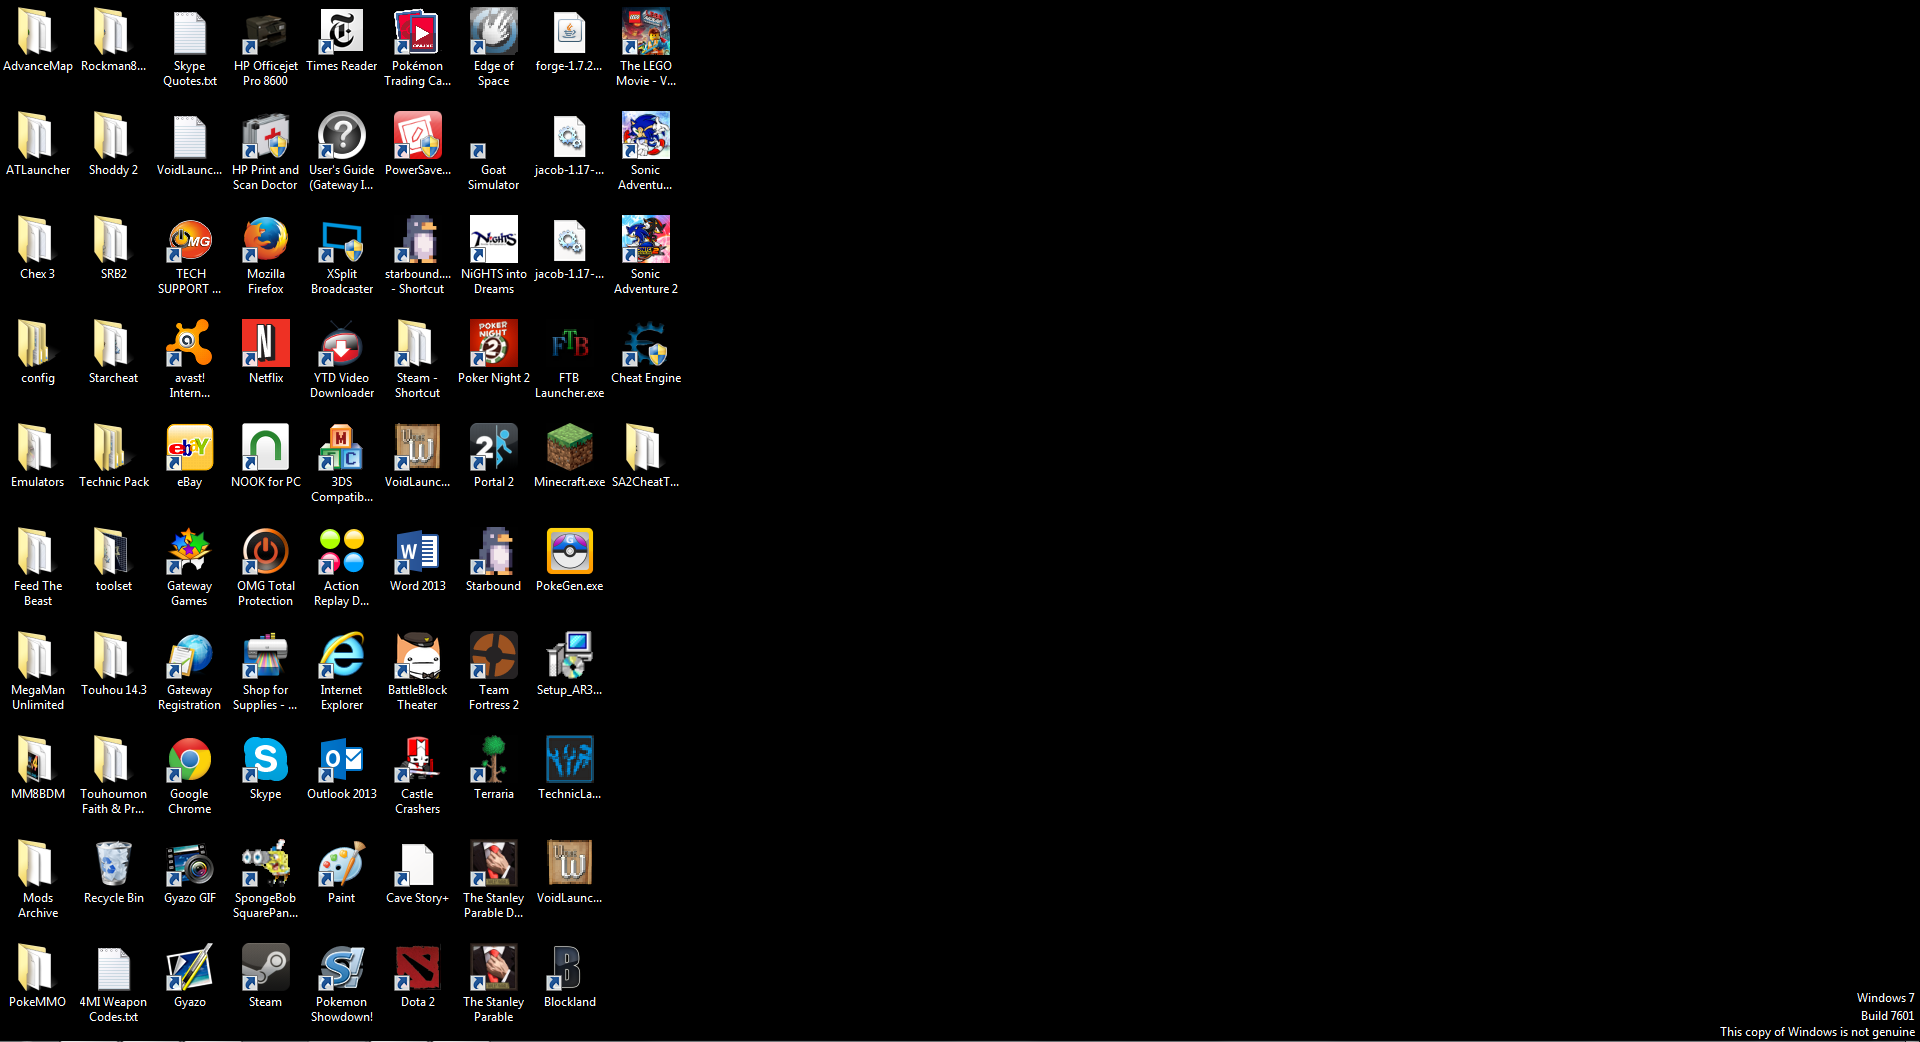Launch HP Print and Scan Doctor
Viewport: 1920px width, 1042px height.
266,137
